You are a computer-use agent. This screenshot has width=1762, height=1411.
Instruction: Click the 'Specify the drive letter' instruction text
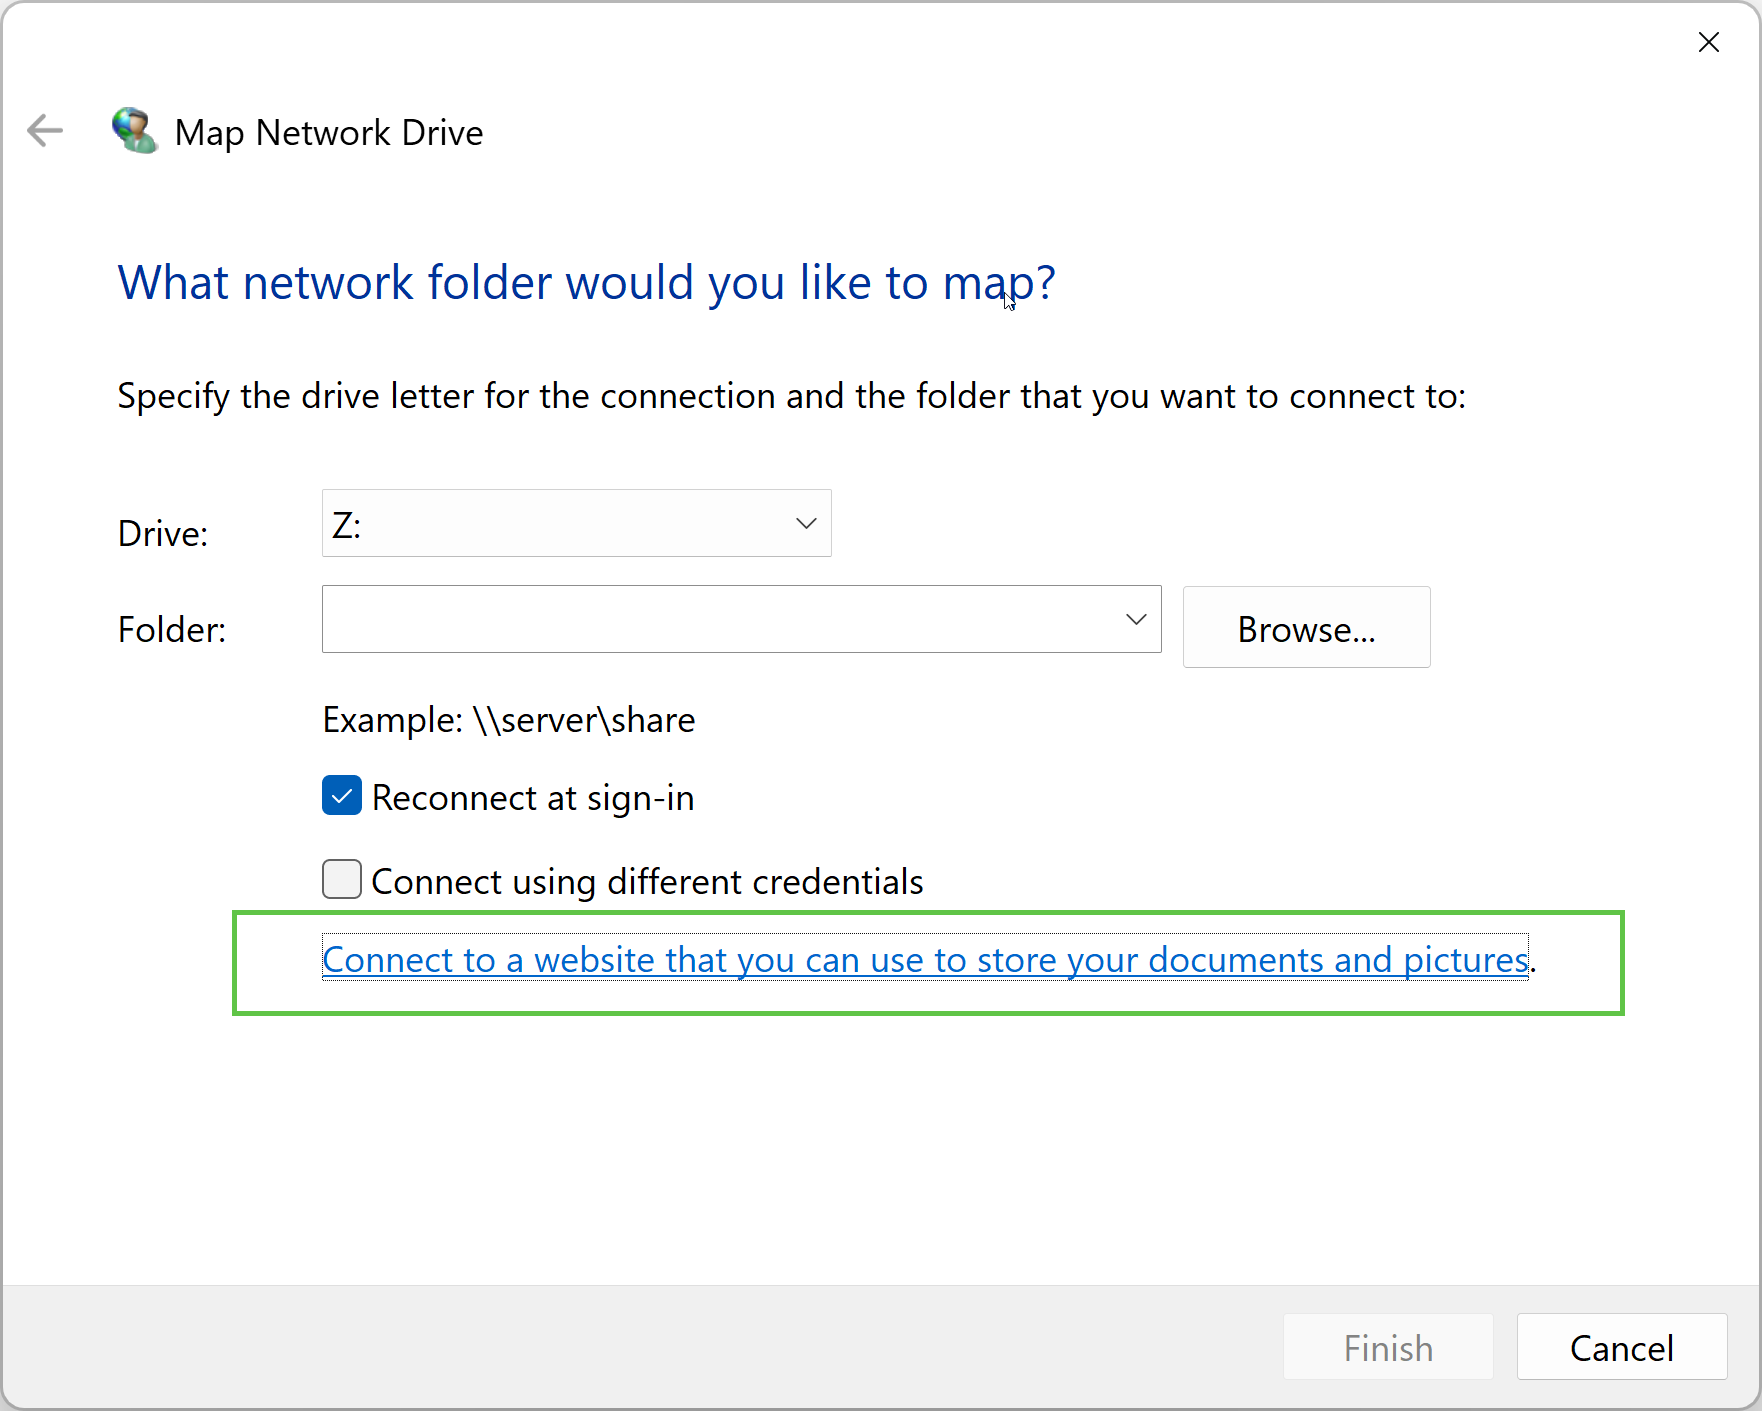point(792,396)
